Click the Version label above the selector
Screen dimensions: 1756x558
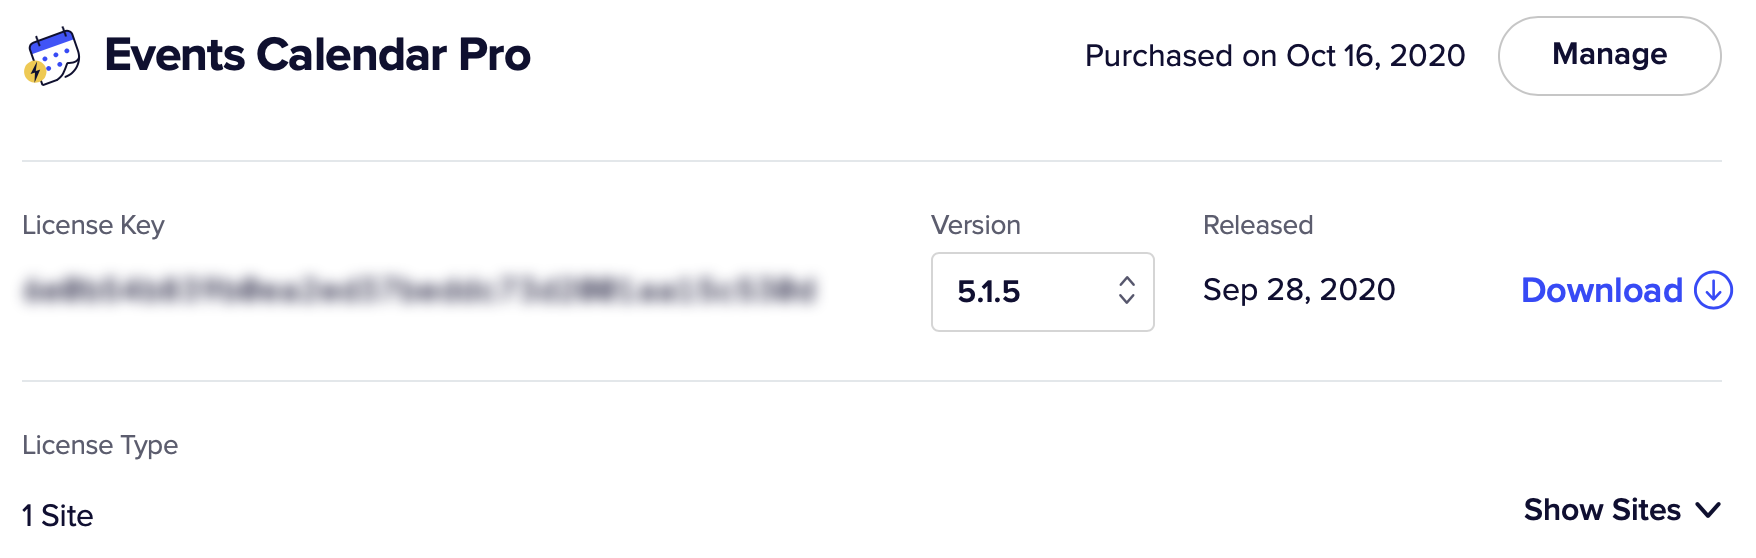976,225
